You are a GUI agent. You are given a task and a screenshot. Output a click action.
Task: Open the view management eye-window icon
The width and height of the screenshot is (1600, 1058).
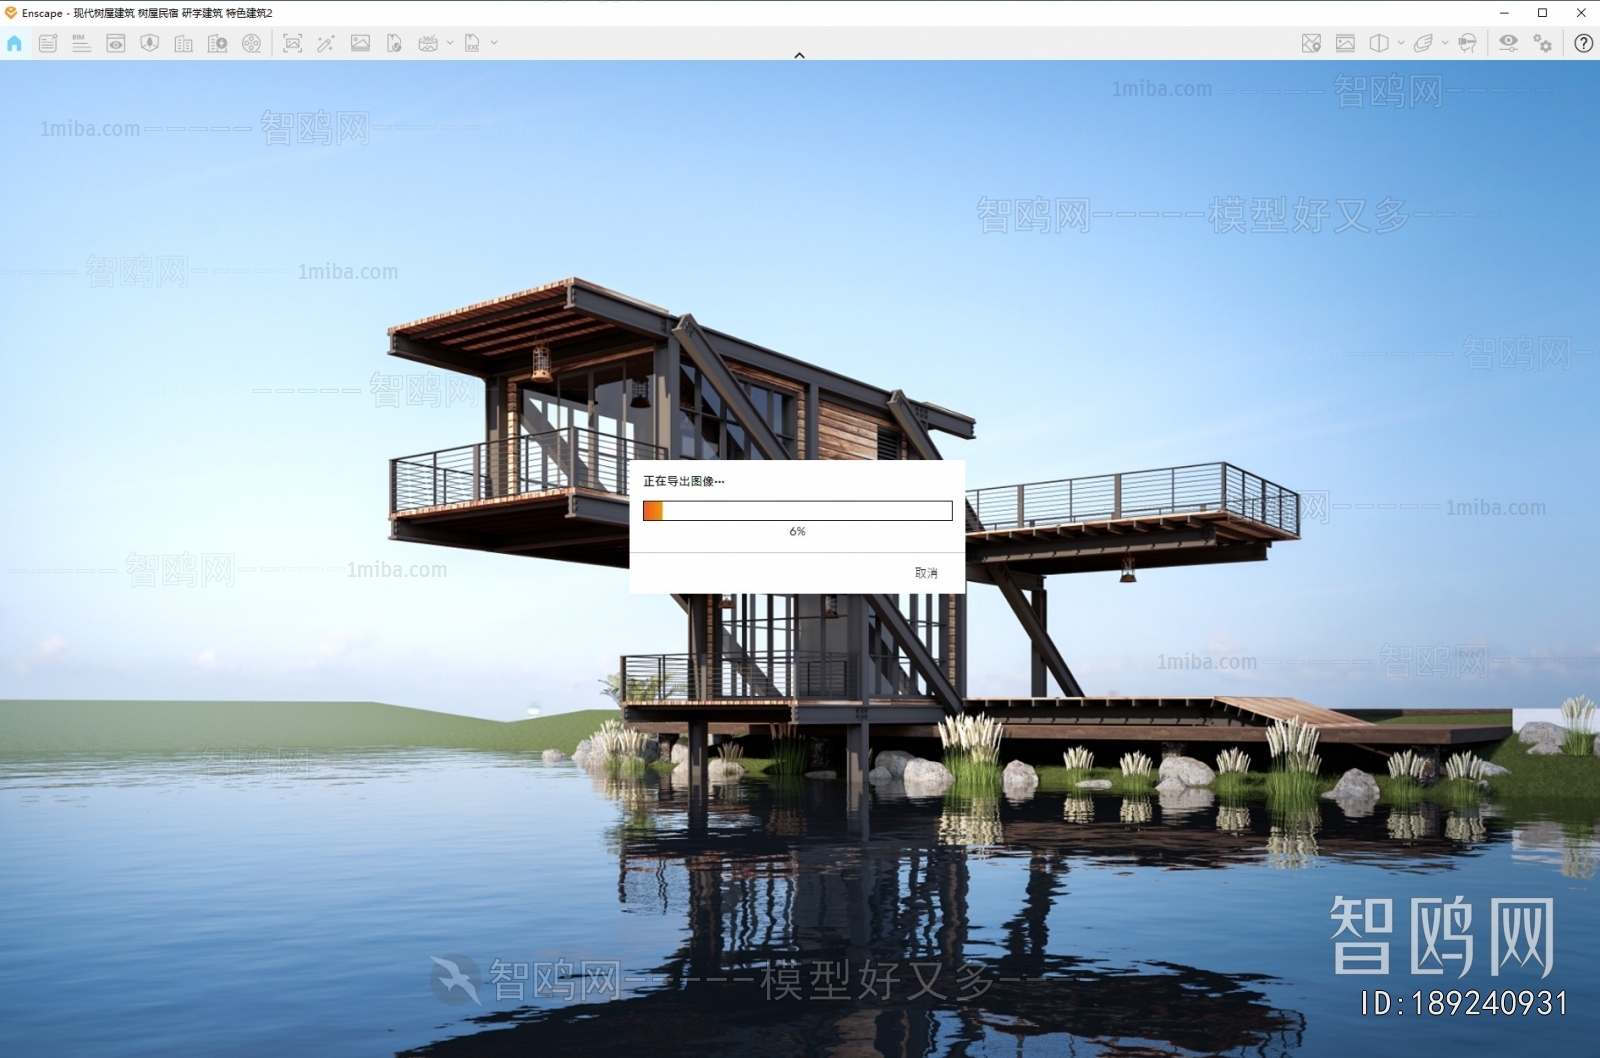click(x=116, y=43)
